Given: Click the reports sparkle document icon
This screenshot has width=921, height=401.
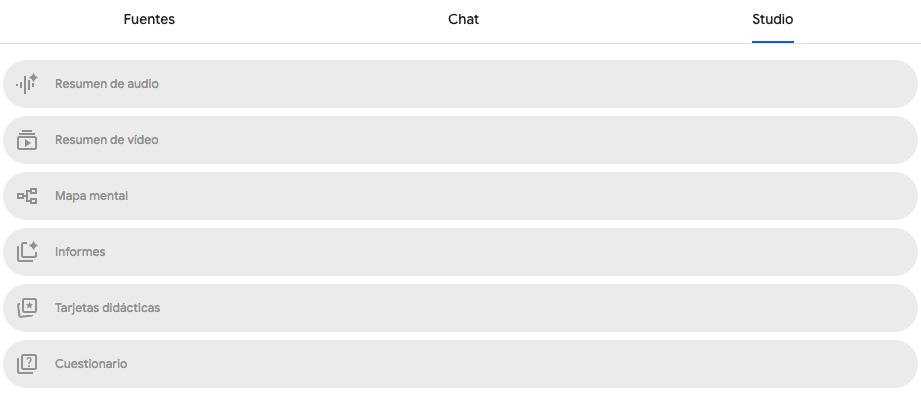Looking at the screenshot, I should tap(27, 252).
